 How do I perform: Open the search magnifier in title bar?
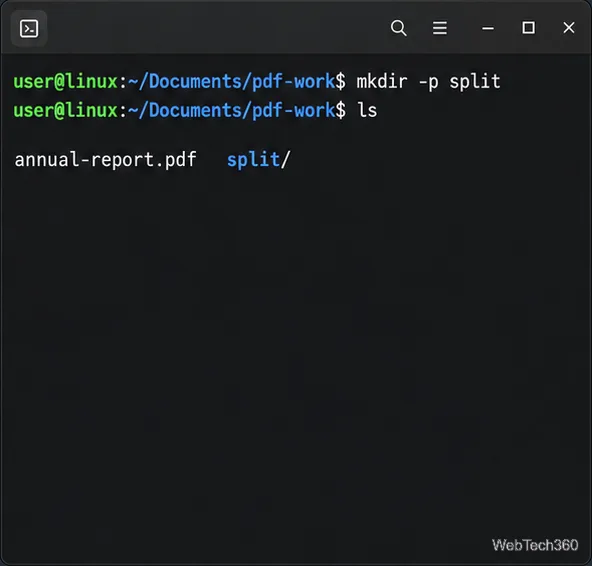399,28
